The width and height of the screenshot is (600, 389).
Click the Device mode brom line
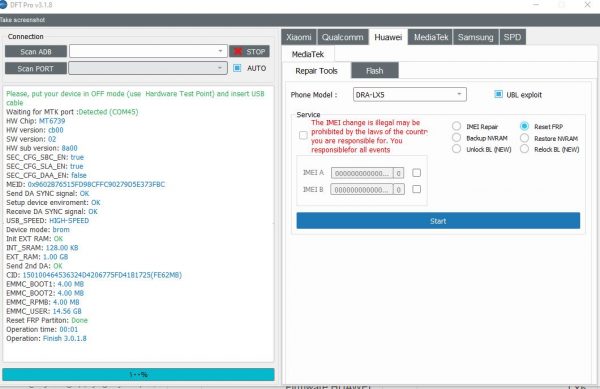coord(38,229)
